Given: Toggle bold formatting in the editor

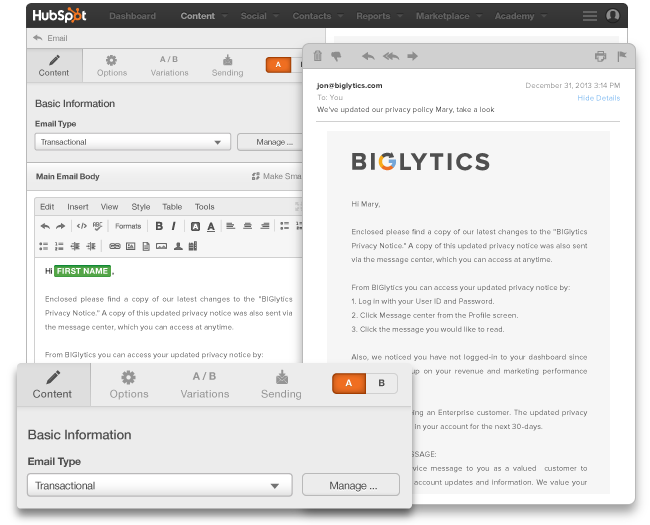Looking at the screenshot, I should coord(158,226).
